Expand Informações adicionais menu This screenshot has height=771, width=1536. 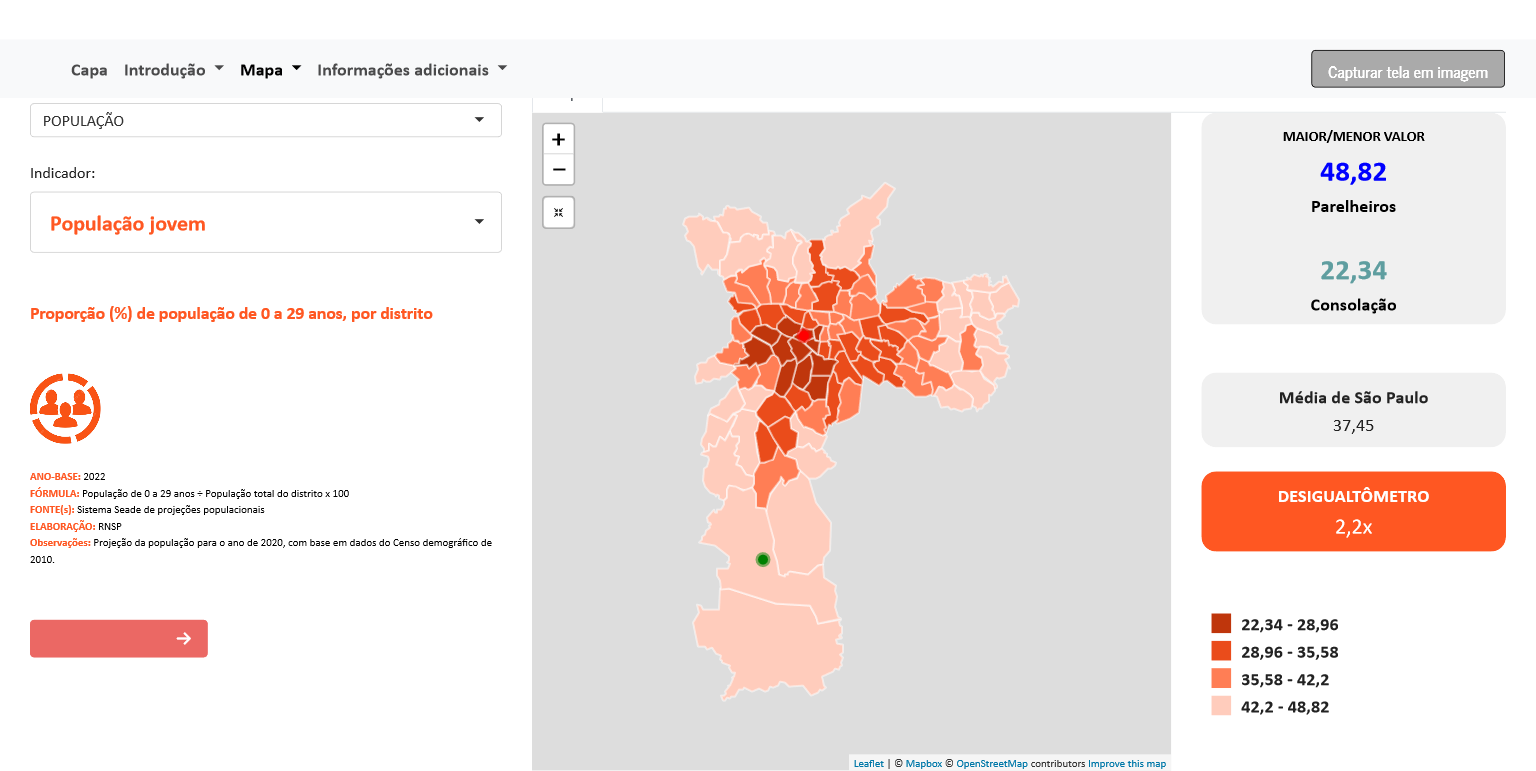pos(412,70)
